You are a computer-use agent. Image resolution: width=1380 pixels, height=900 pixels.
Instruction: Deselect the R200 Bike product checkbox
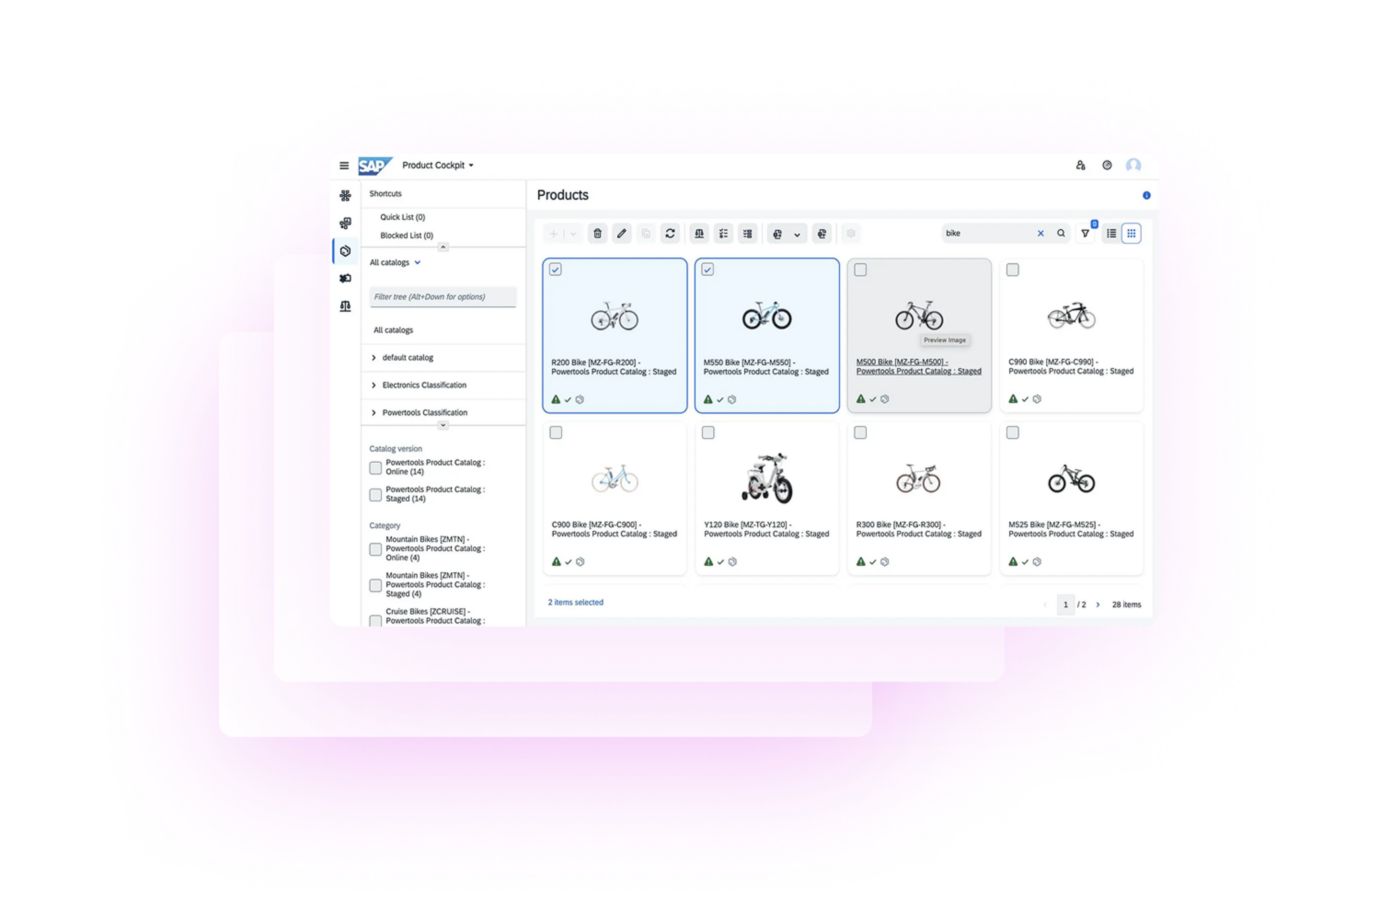pyautogui.click(x=557, y=269)
